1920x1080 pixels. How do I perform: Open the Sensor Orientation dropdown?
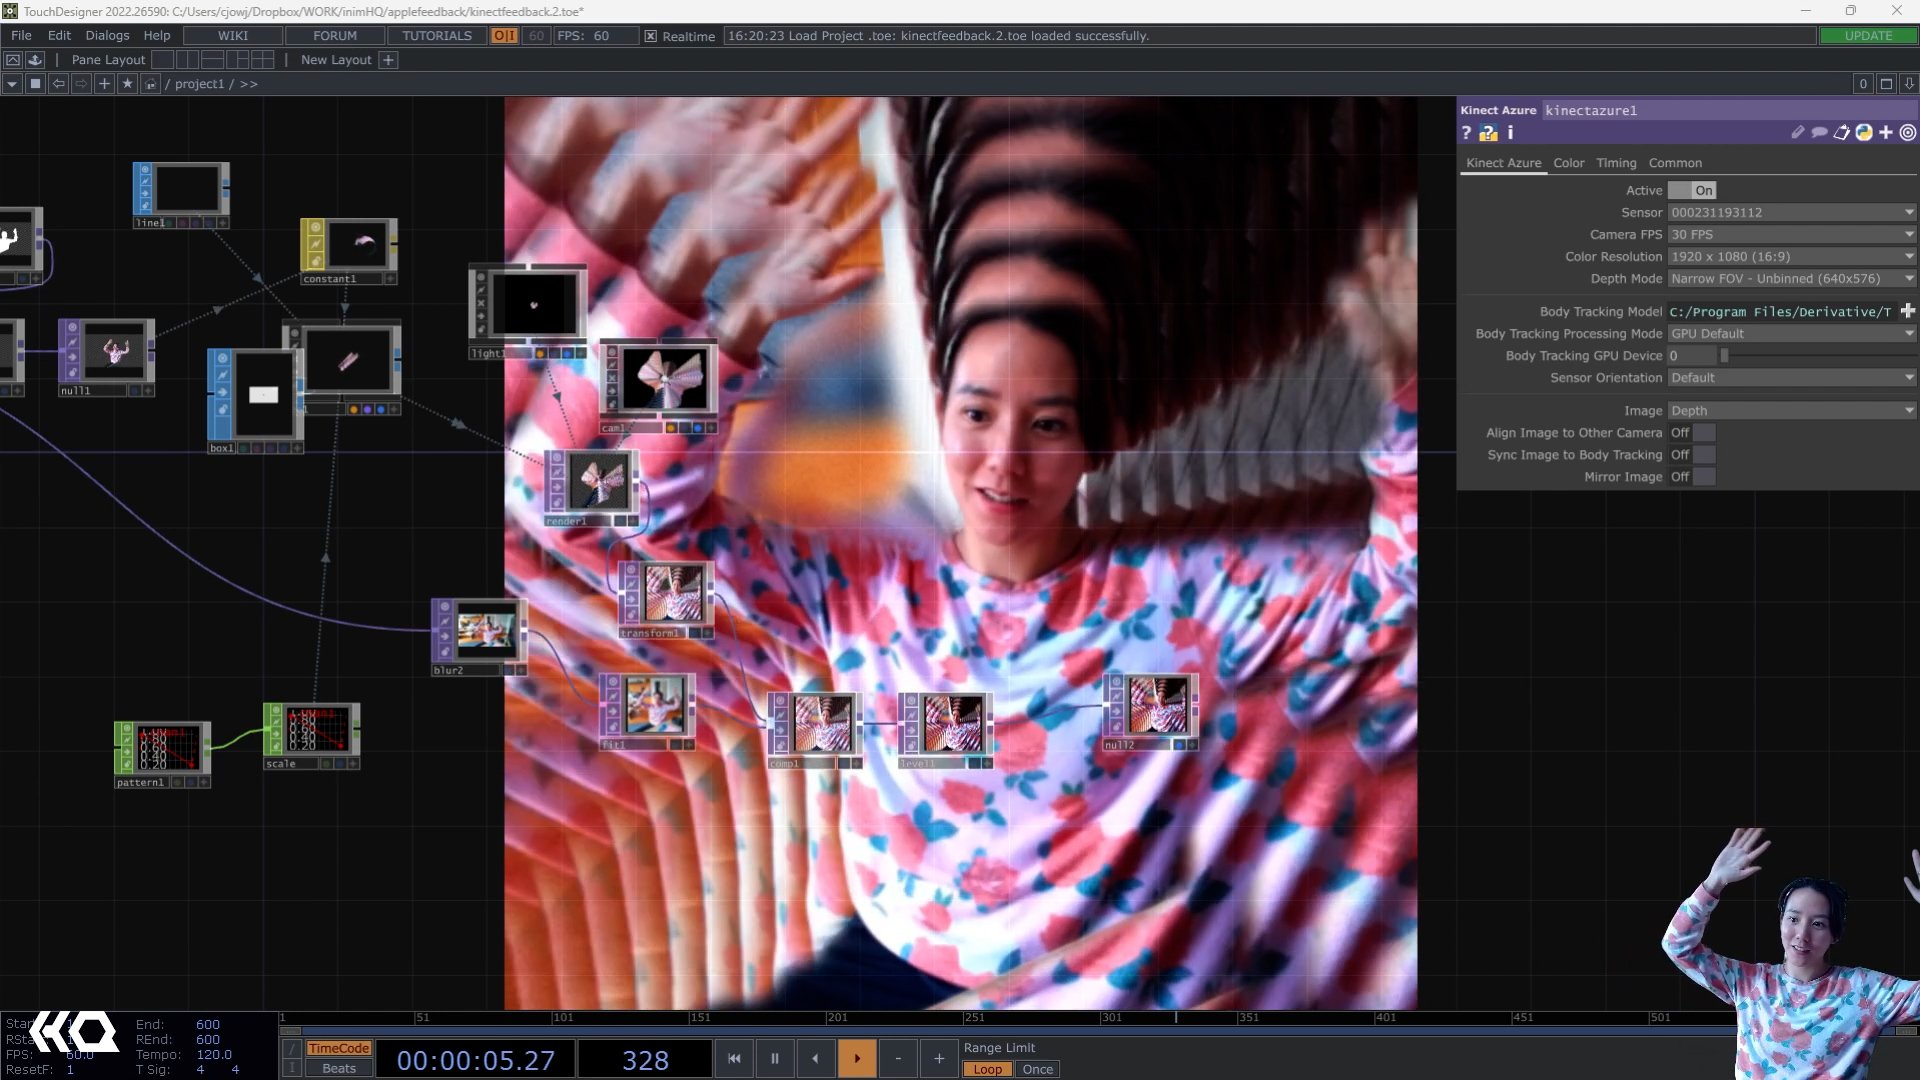[x=1791, y=377]
